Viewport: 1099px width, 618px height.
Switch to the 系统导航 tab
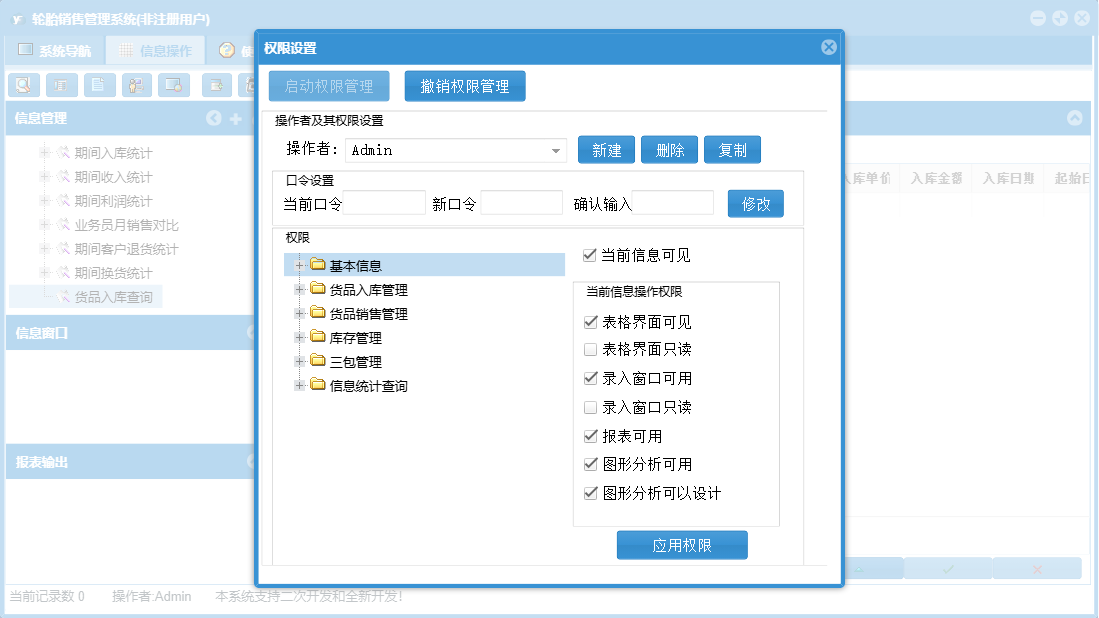click(55, 50)
